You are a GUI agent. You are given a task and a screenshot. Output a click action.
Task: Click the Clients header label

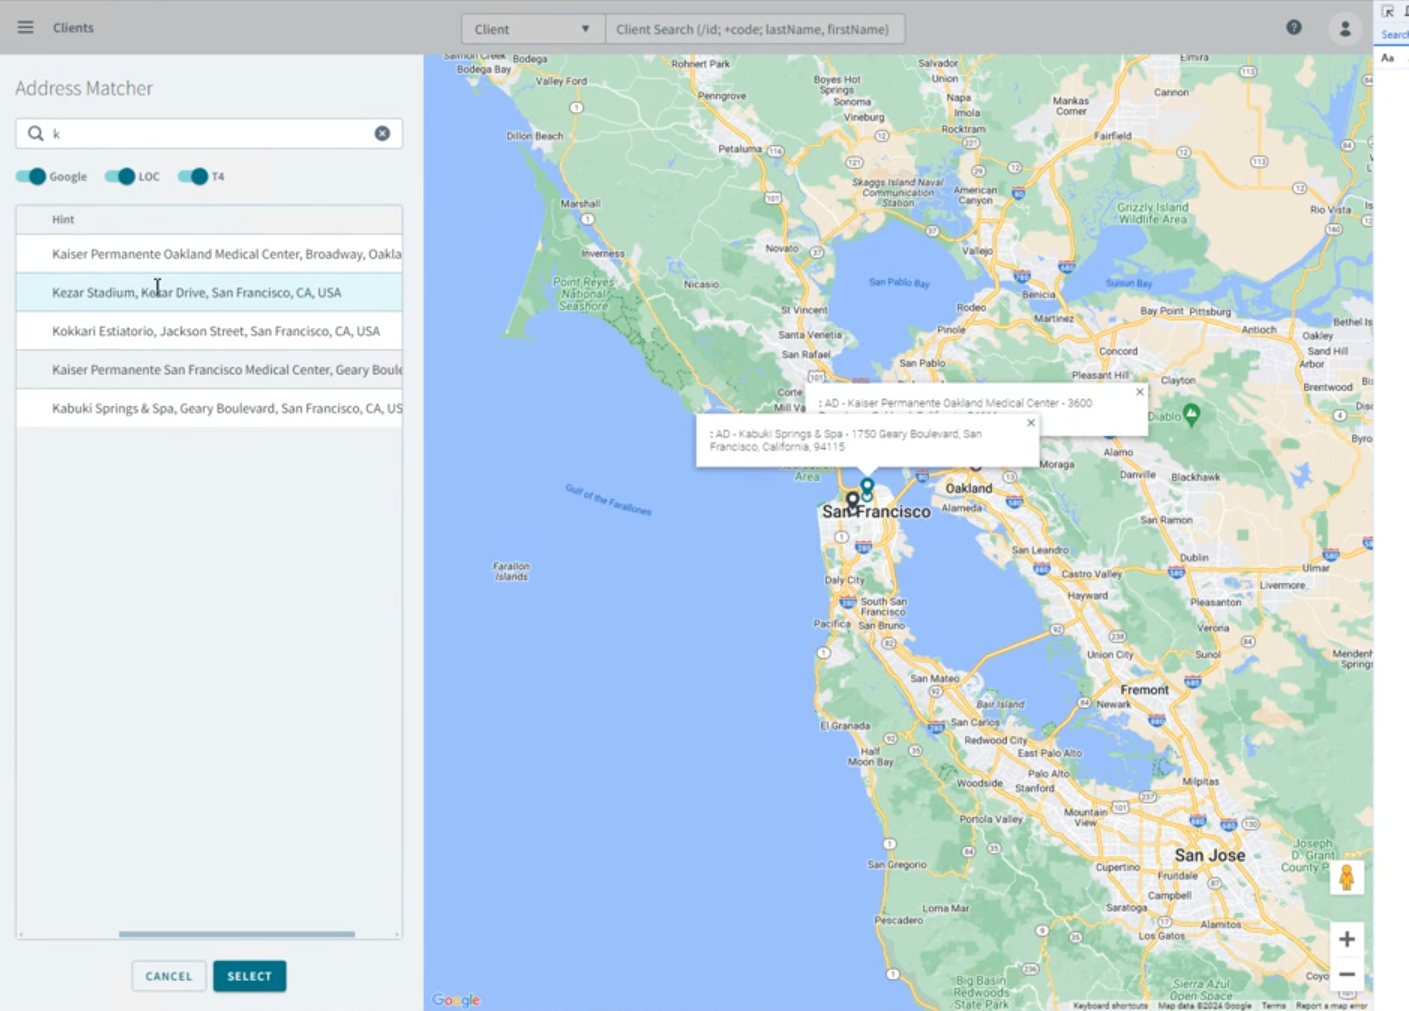tap(73, 27)
